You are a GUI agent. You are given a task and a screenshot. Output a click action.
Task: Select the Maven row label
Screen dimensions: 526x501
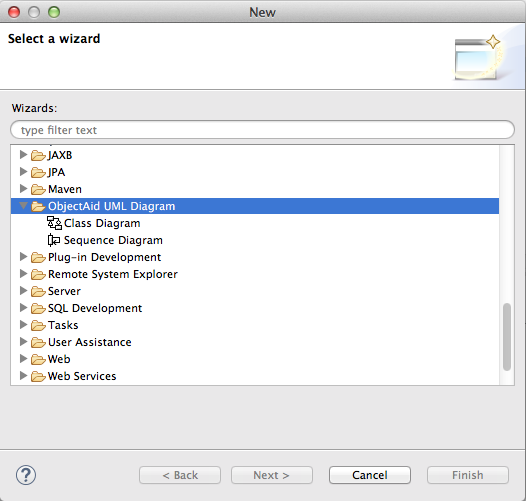(x=65, y=189)
